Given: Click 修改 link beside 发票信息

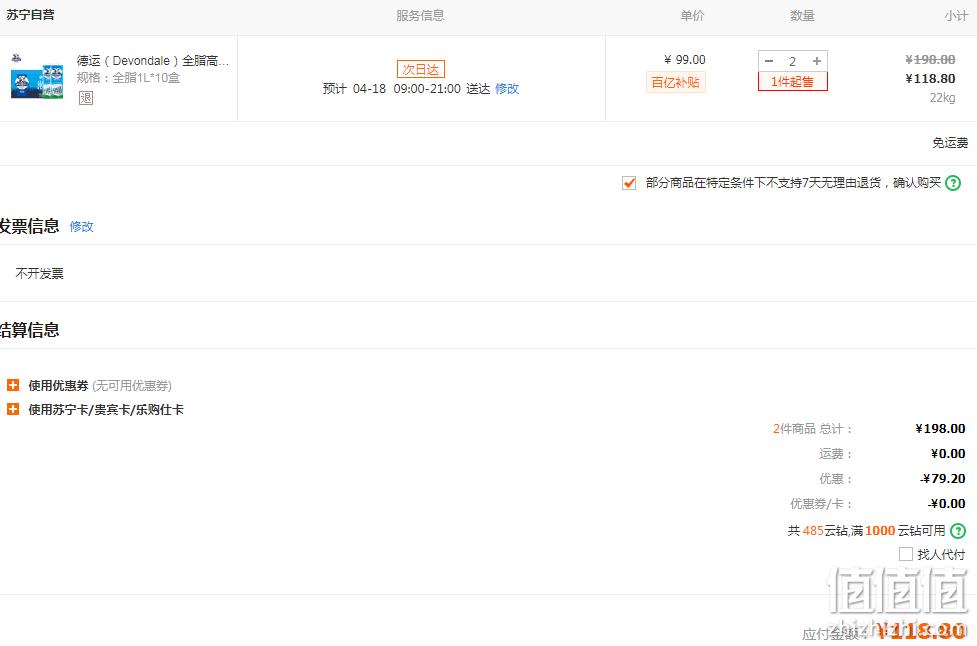Looking at the screenshot, I should pyautogui.click(x=81, y=226).
